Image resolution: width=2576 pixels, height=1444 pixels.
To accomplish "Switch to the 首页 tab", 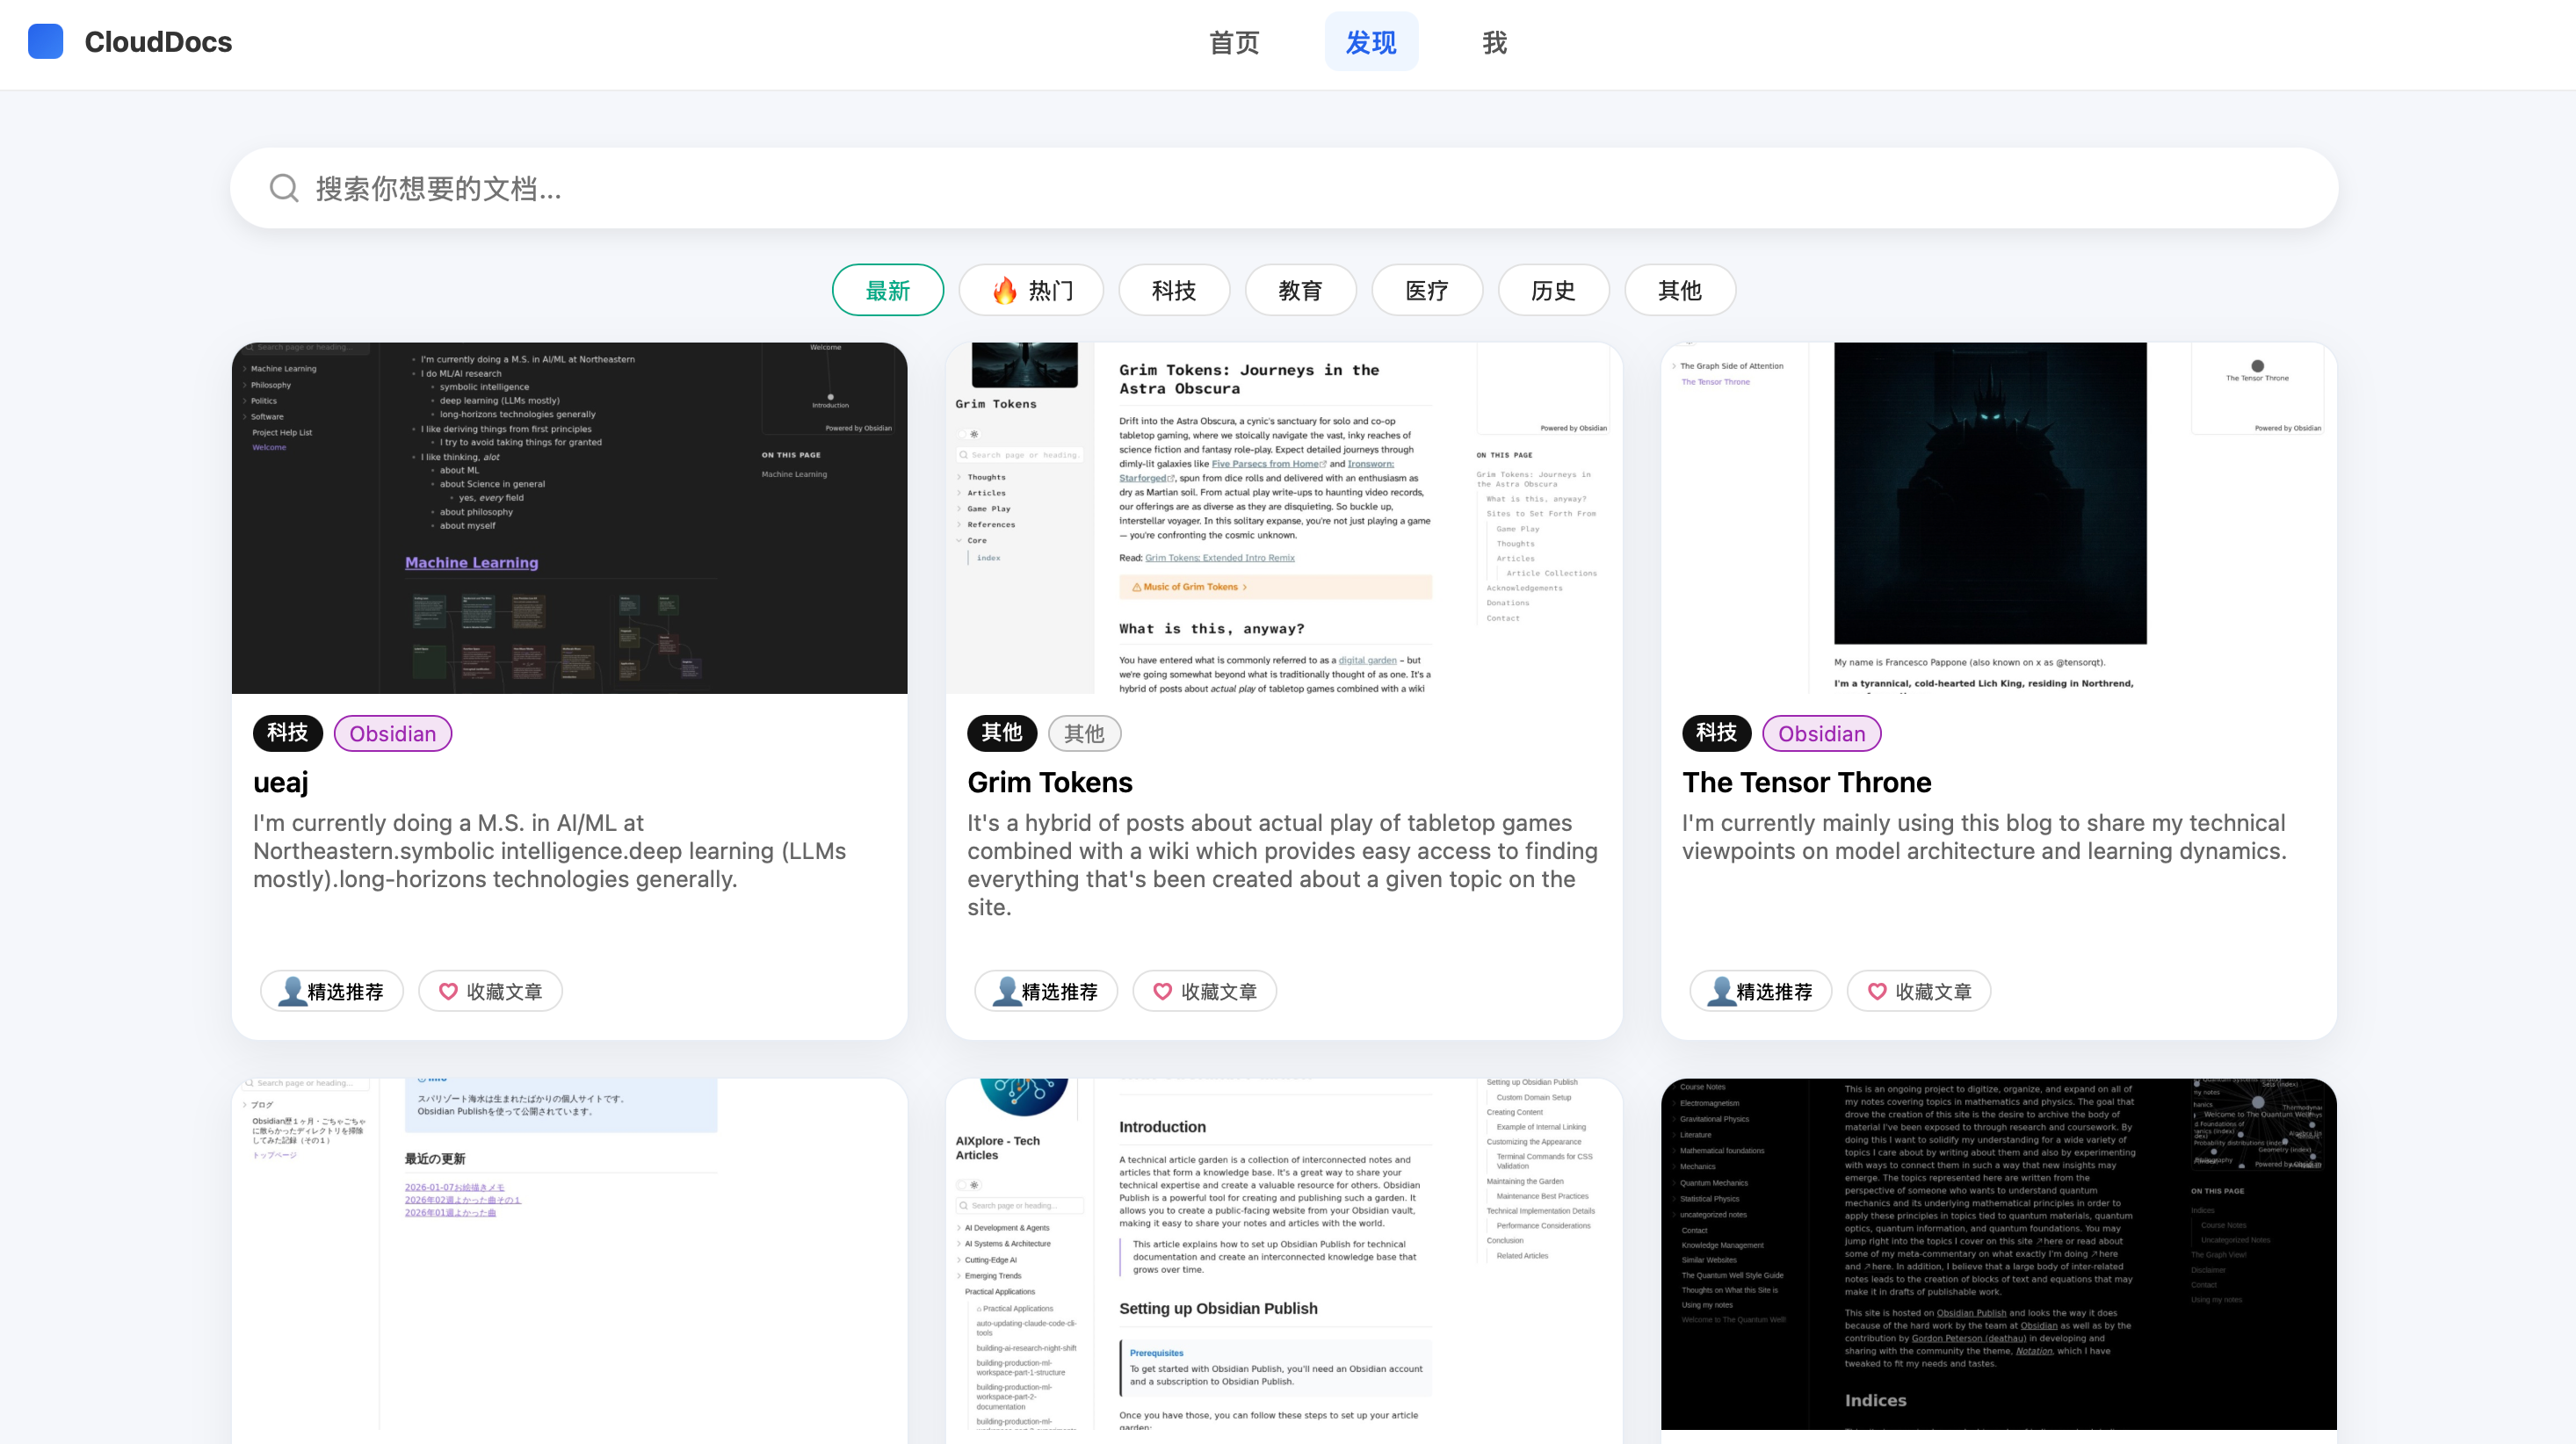I will [1234, 42].
